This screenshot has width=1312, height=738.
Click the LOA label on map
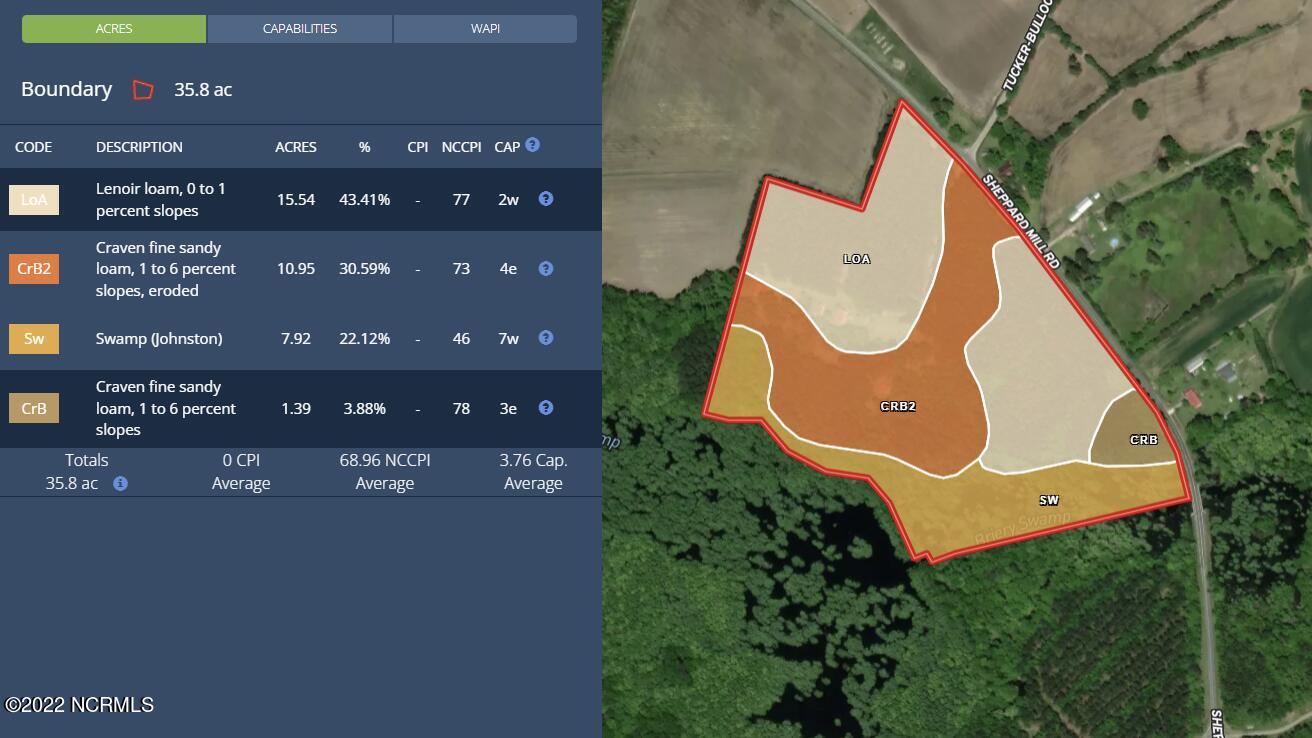857,259
